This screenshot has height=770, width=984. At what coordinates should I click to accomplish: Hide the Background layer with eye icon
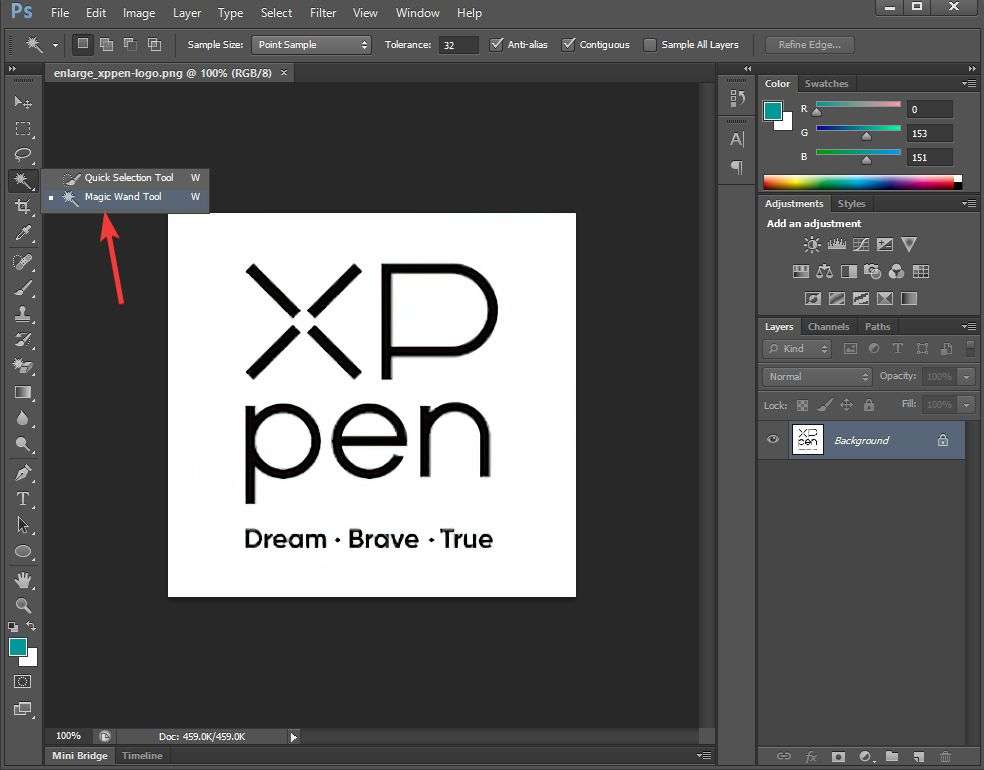click(x=772, y=440)
